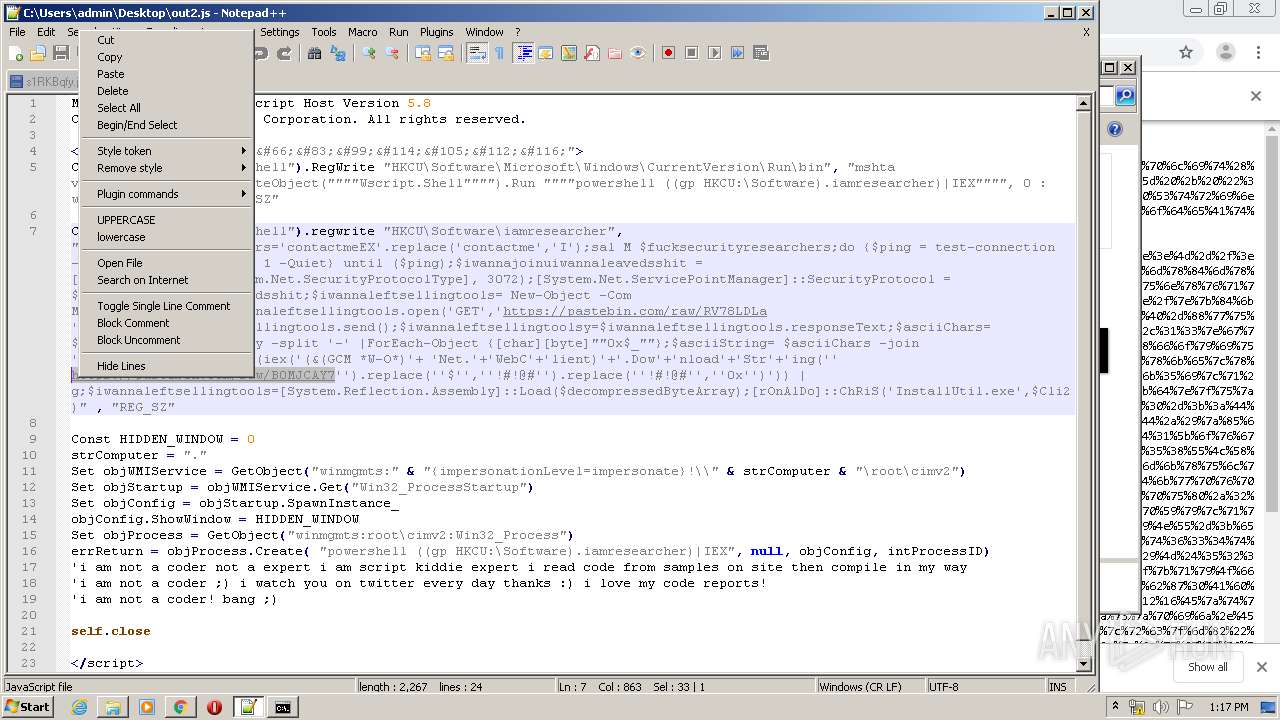This screenshot has width=1280, height=720.
Task: Click the New file toolbar icon
Action: pyautogui.click(x=16, y=53)
